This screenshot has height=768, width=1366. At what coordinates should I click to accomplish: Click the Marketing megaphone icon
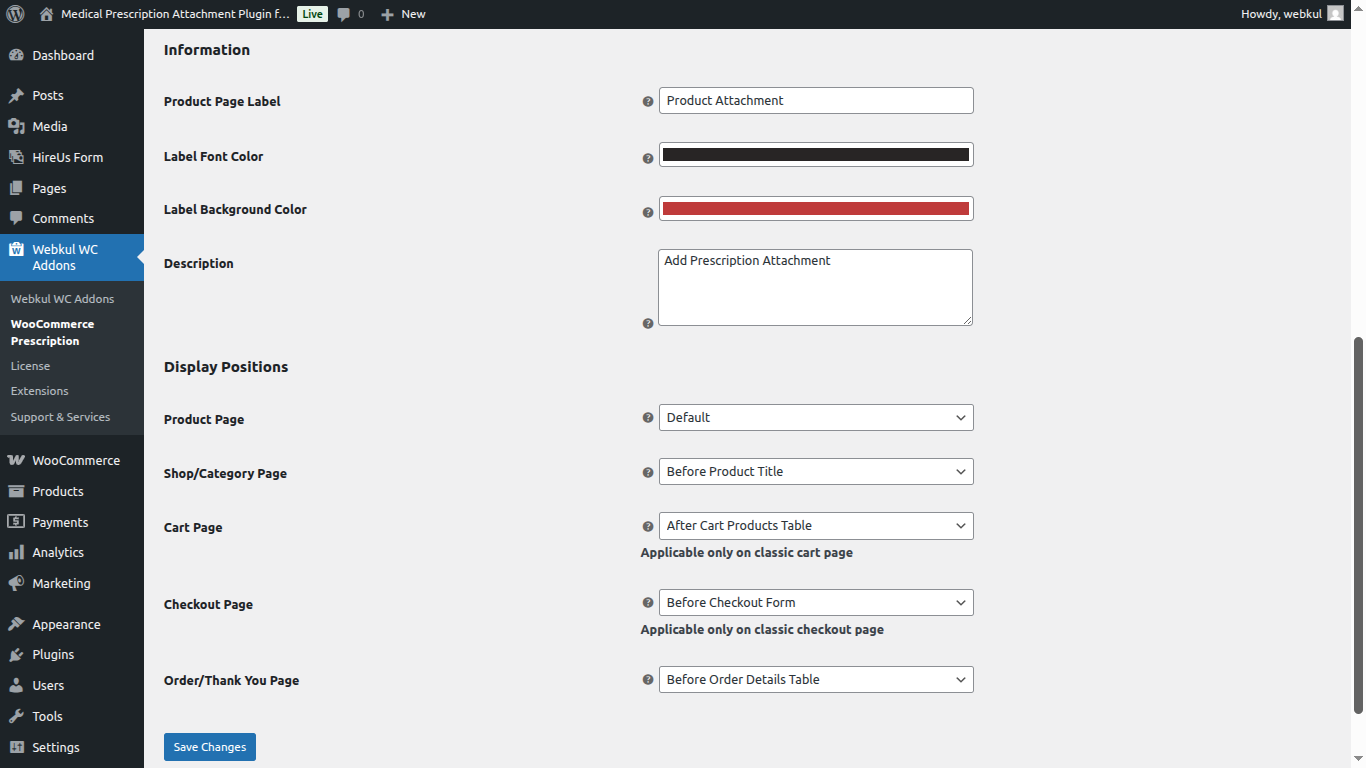[x=16, y=583]
